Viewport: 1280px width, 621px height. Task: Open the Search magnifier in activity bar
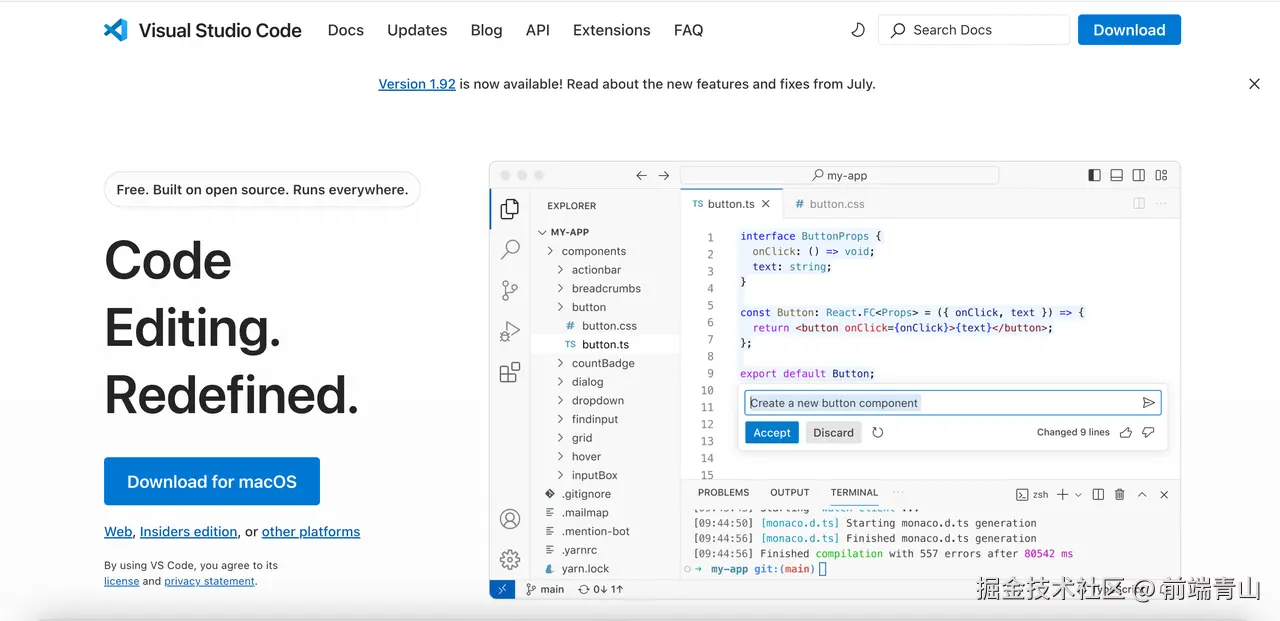[x=510, y=249]
